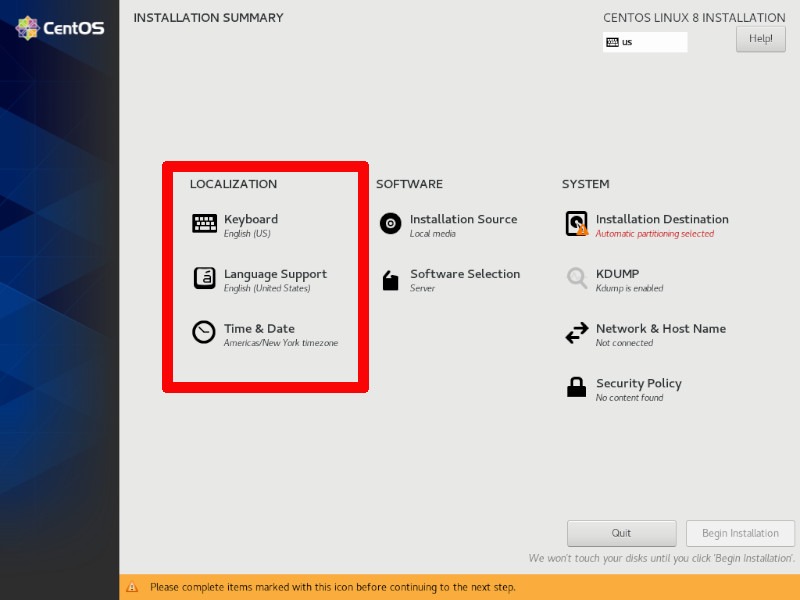Click the 'Kdump is enabled' status text
This screenshot has width=800, height=600.
pyautogui.click(x=631, y=289)
